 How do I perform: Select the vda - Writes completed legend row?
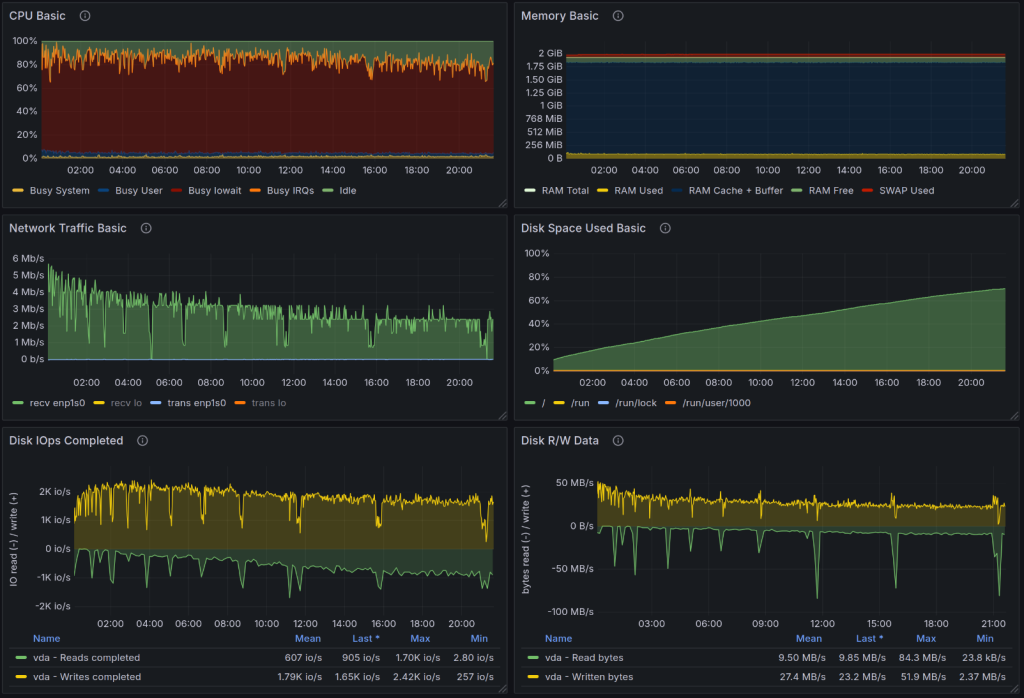[85, 677]
